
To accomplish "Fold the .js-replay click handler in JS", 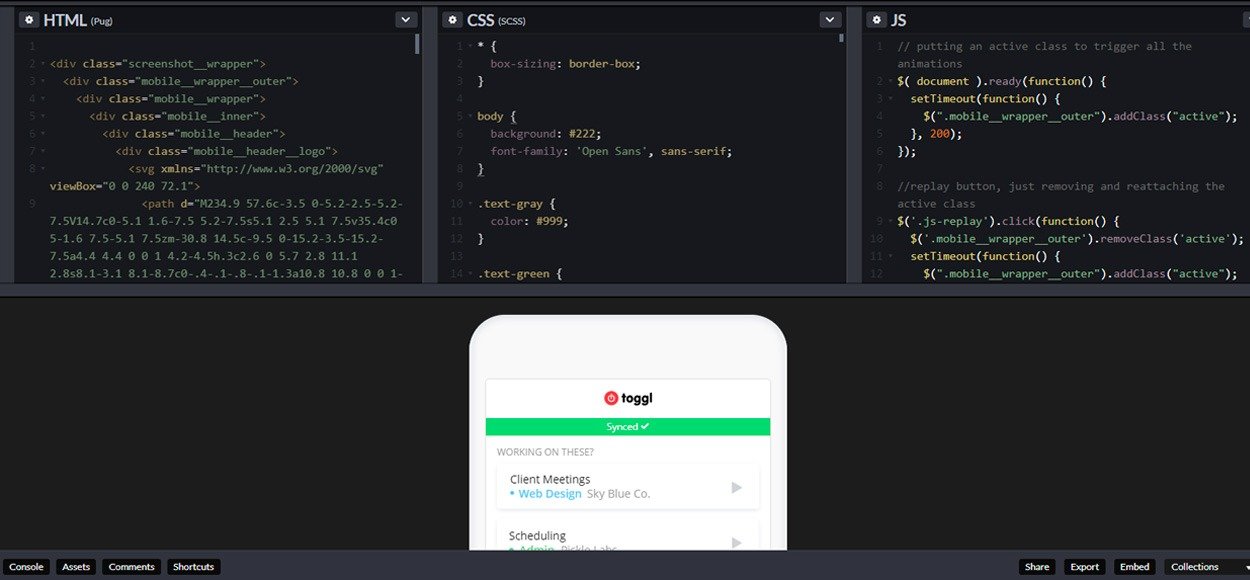I will point(889,221).
